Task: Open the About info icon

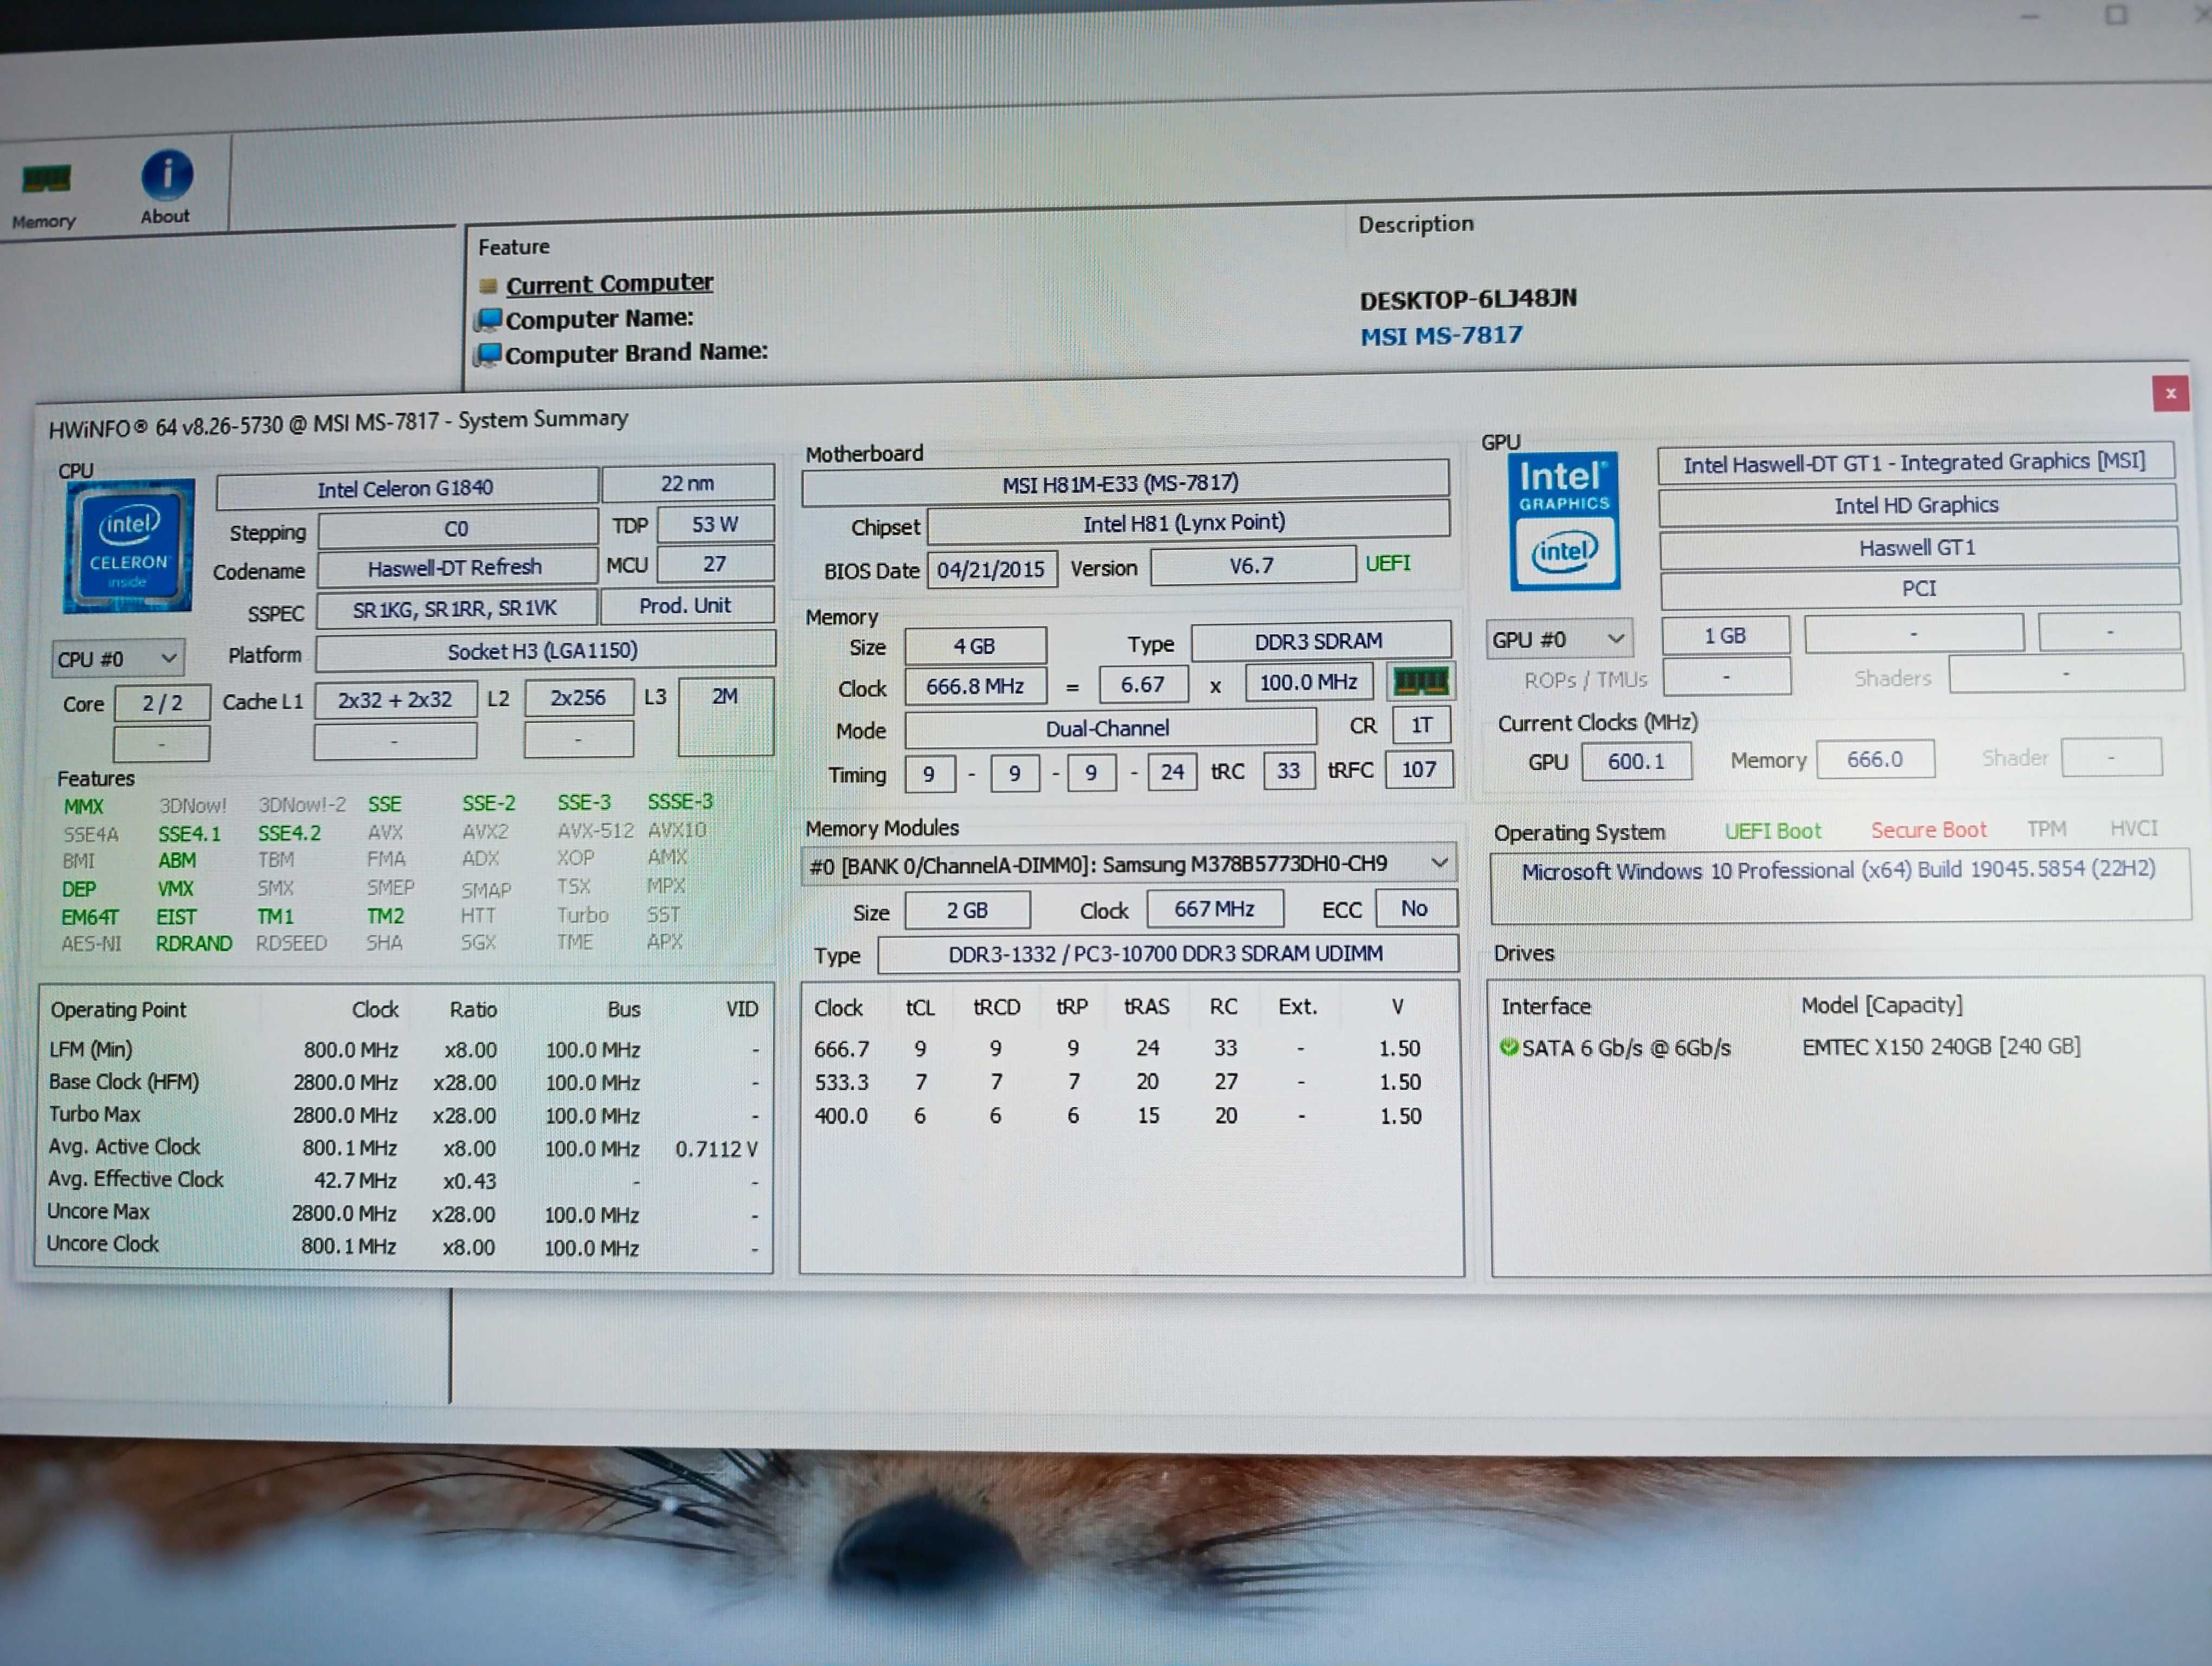Action: click(166, 188)
